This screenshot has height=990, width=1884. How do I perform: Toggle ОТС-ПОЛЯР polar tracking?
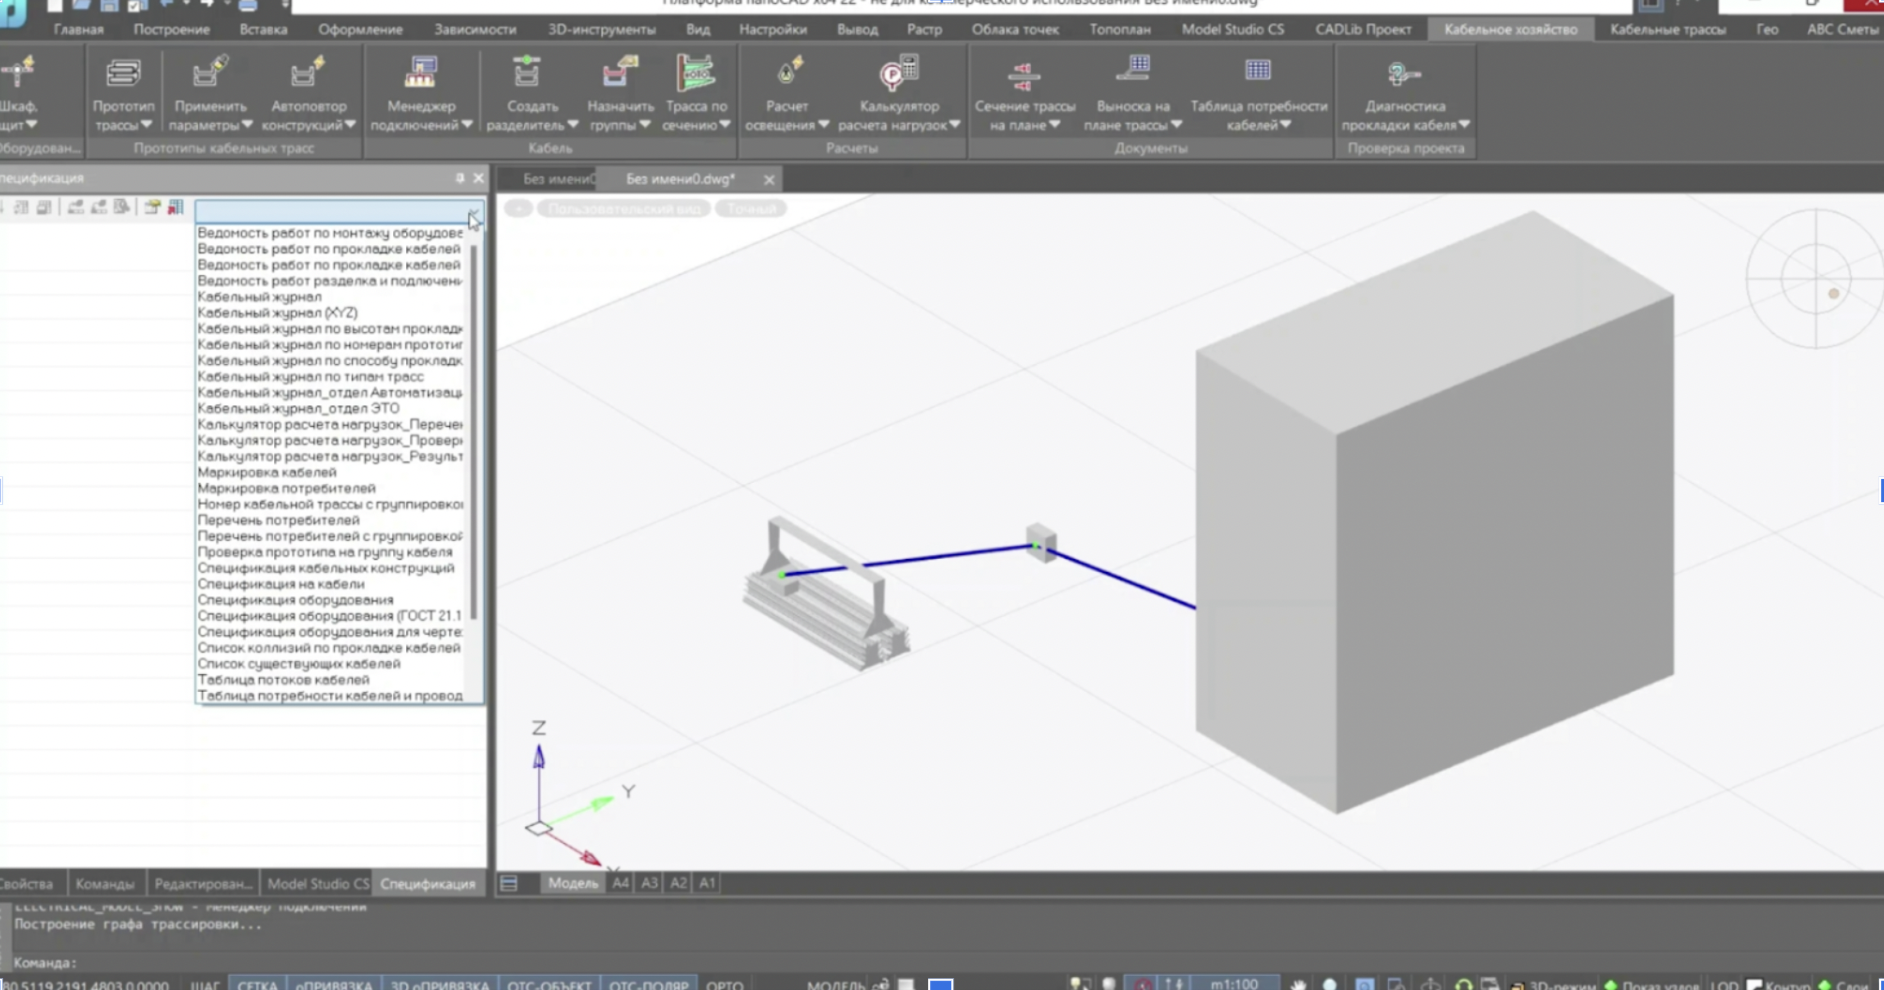pos(648,985)
